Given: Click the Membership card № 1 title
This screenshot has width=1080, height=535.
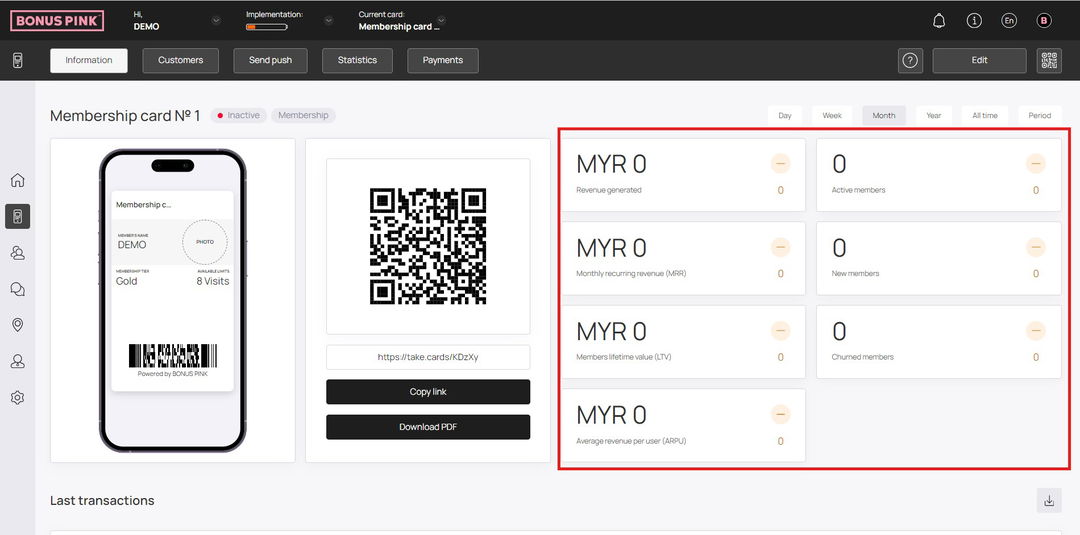Looking at the screenshot, I should [x=125, y=116].
